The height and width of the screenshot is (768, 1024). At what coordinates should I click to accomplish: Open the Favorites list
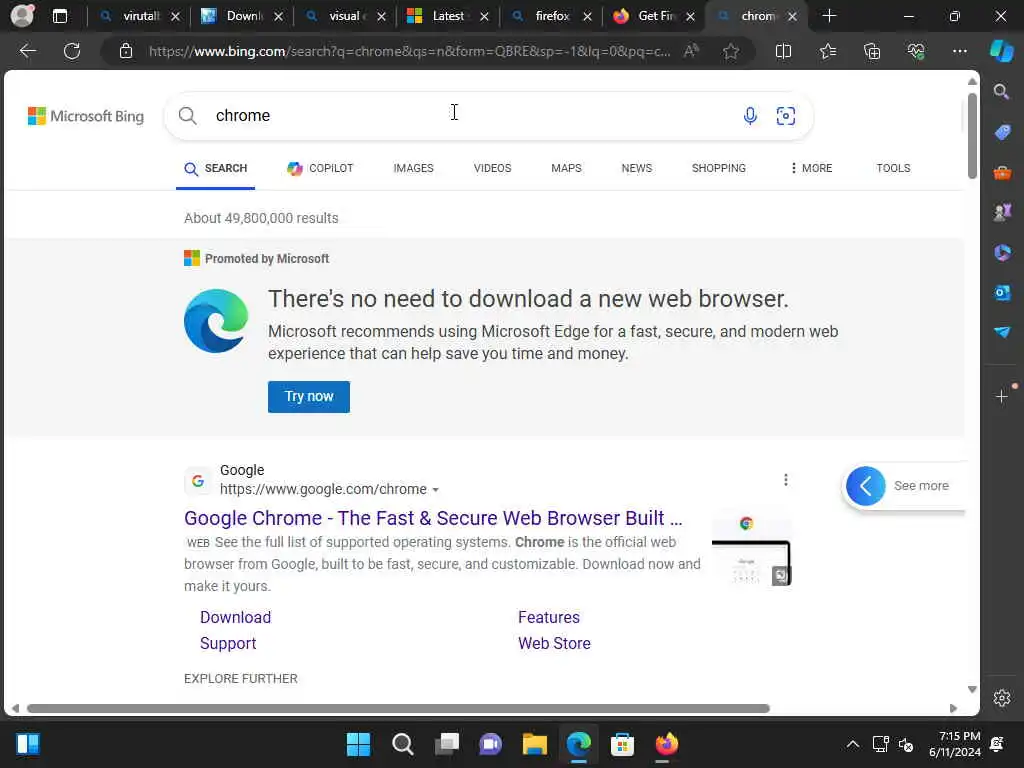(x=827, y=51)
